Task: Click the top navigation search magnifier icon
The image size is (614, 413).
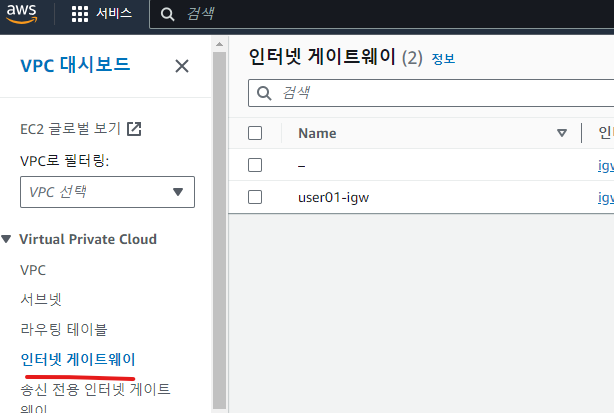Action: tap(168, 14)
